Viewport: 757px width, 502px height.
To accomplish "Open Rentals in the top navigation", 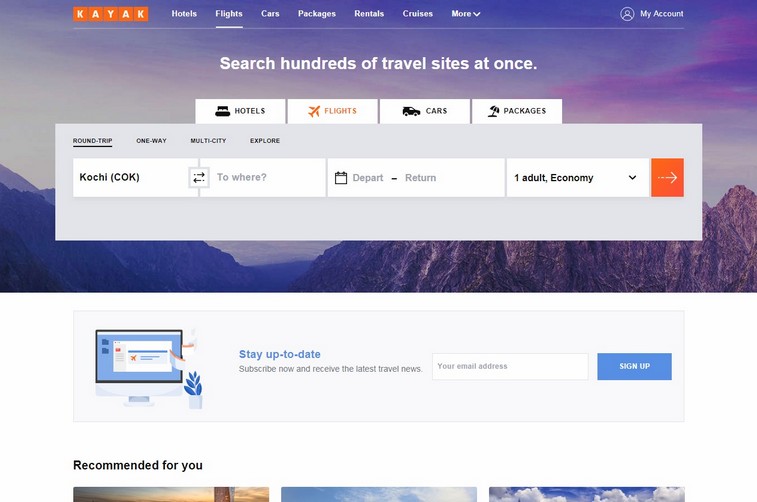I will click(x=369, y=14).
